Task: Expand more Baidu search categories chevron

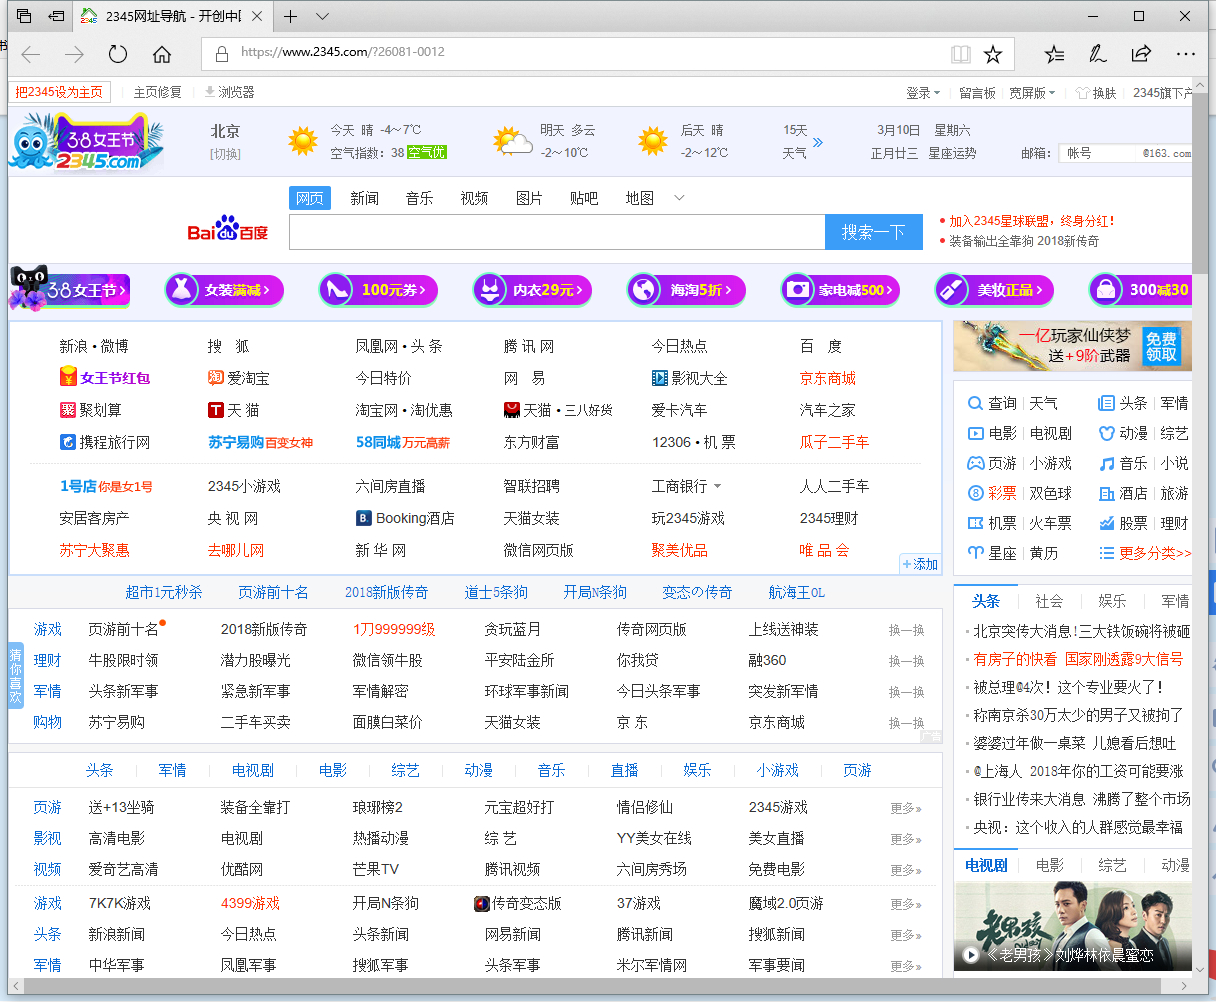Action: [x=680, y=198]
